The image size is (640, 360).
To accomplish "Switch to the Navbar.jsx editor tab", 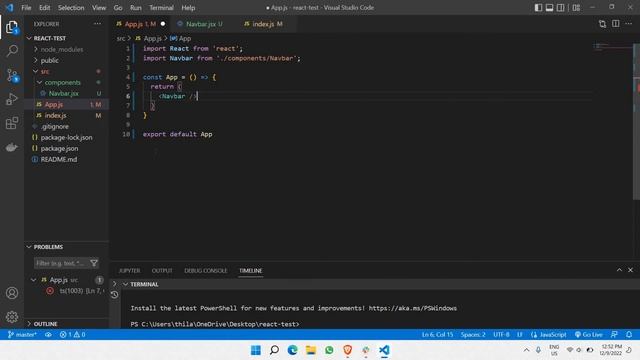I will [200, 24].
